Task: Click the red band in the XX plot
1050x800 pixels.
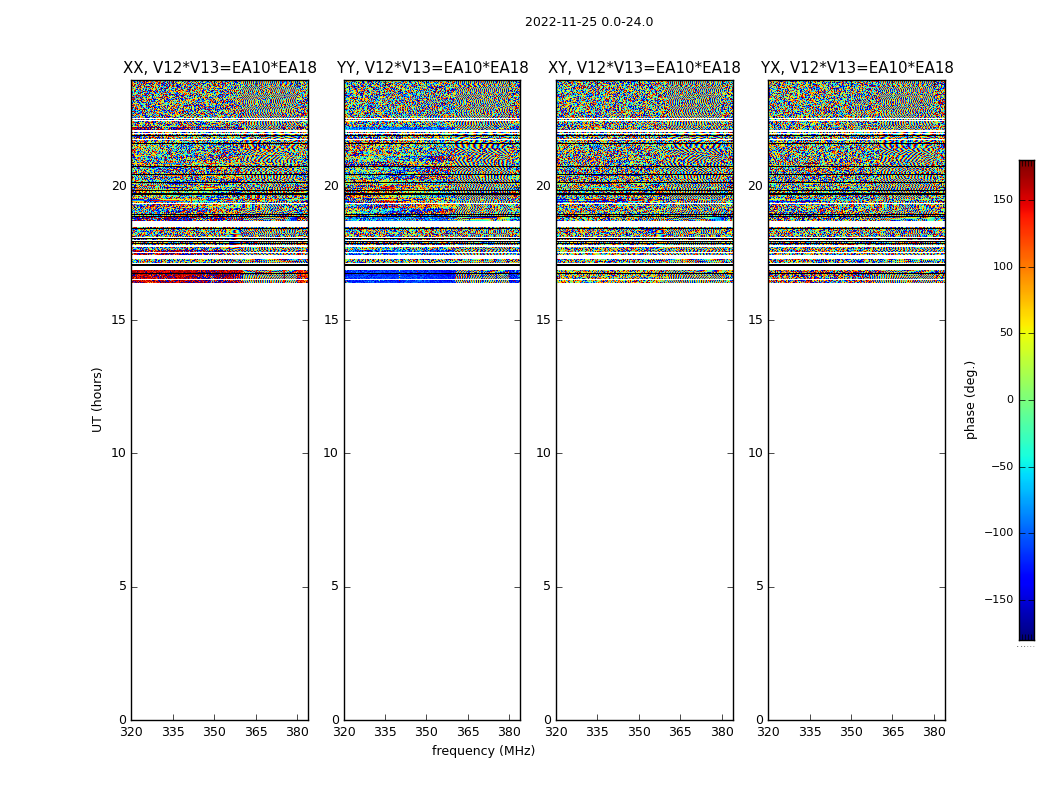Action: click(187, 276)
